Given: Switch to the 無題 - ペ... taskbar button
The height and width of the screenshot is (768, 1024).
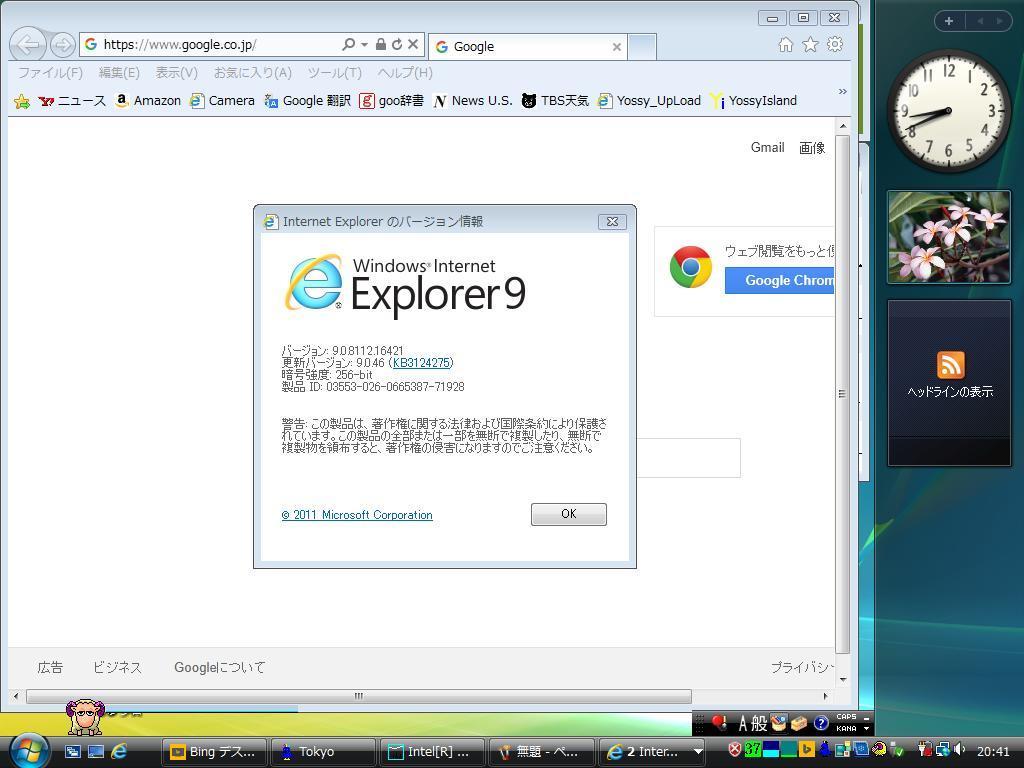Looking at the screenshot, I should (541, 752).
